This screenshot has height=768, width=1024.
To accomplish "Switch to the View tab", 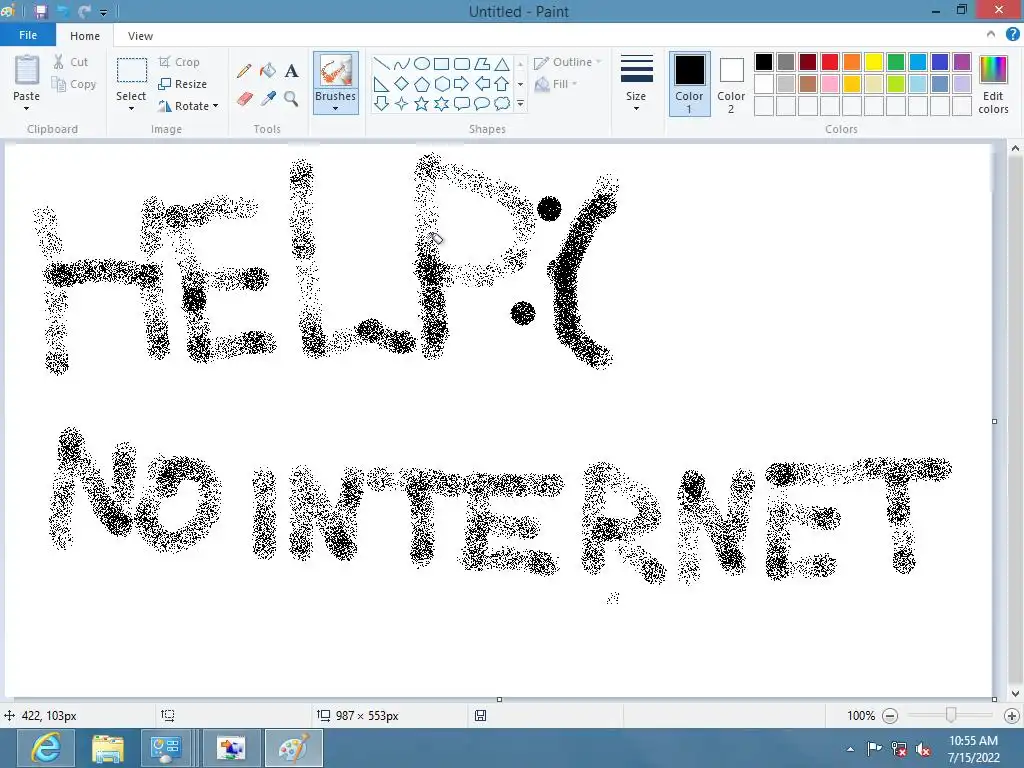I will point(140,36).
